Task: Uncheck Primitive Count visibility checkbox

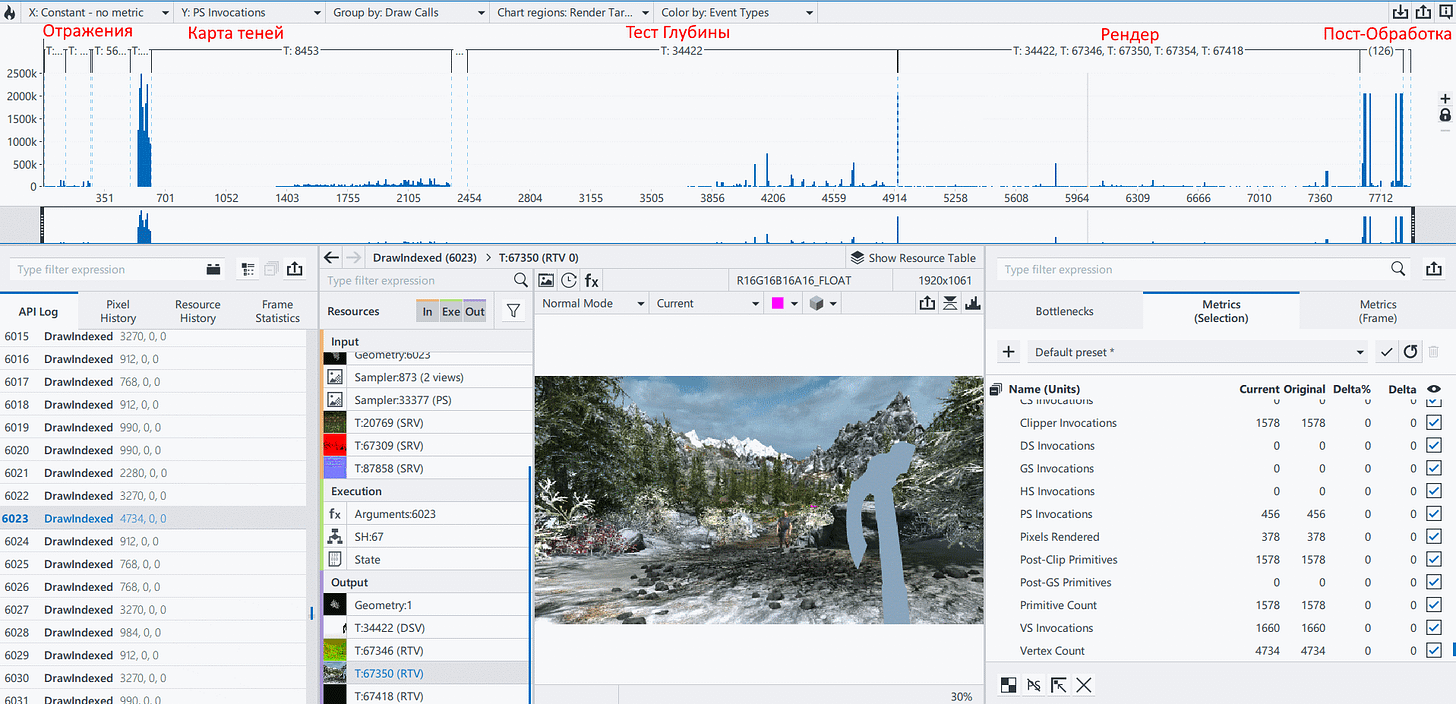Action: [x=1435, y=605]
